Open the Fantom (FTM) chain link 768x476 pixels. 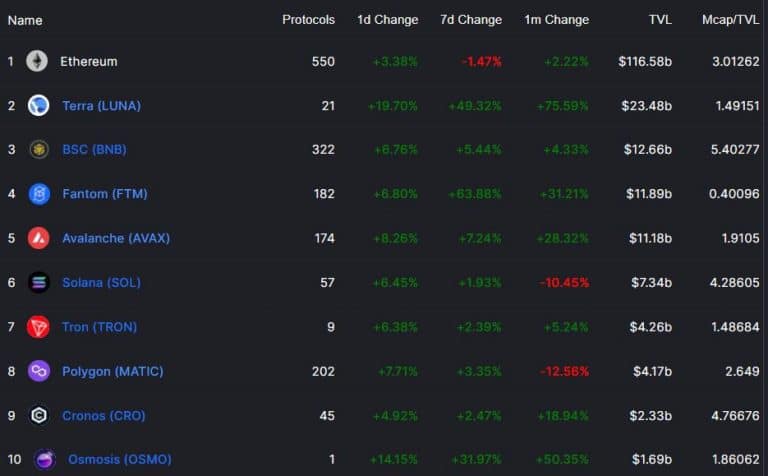click(x=105, y=194)
